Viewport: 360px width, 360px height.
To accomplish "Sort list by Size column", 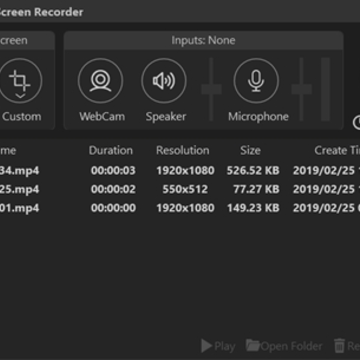I will pyautogui.click(x=250, y=150).
